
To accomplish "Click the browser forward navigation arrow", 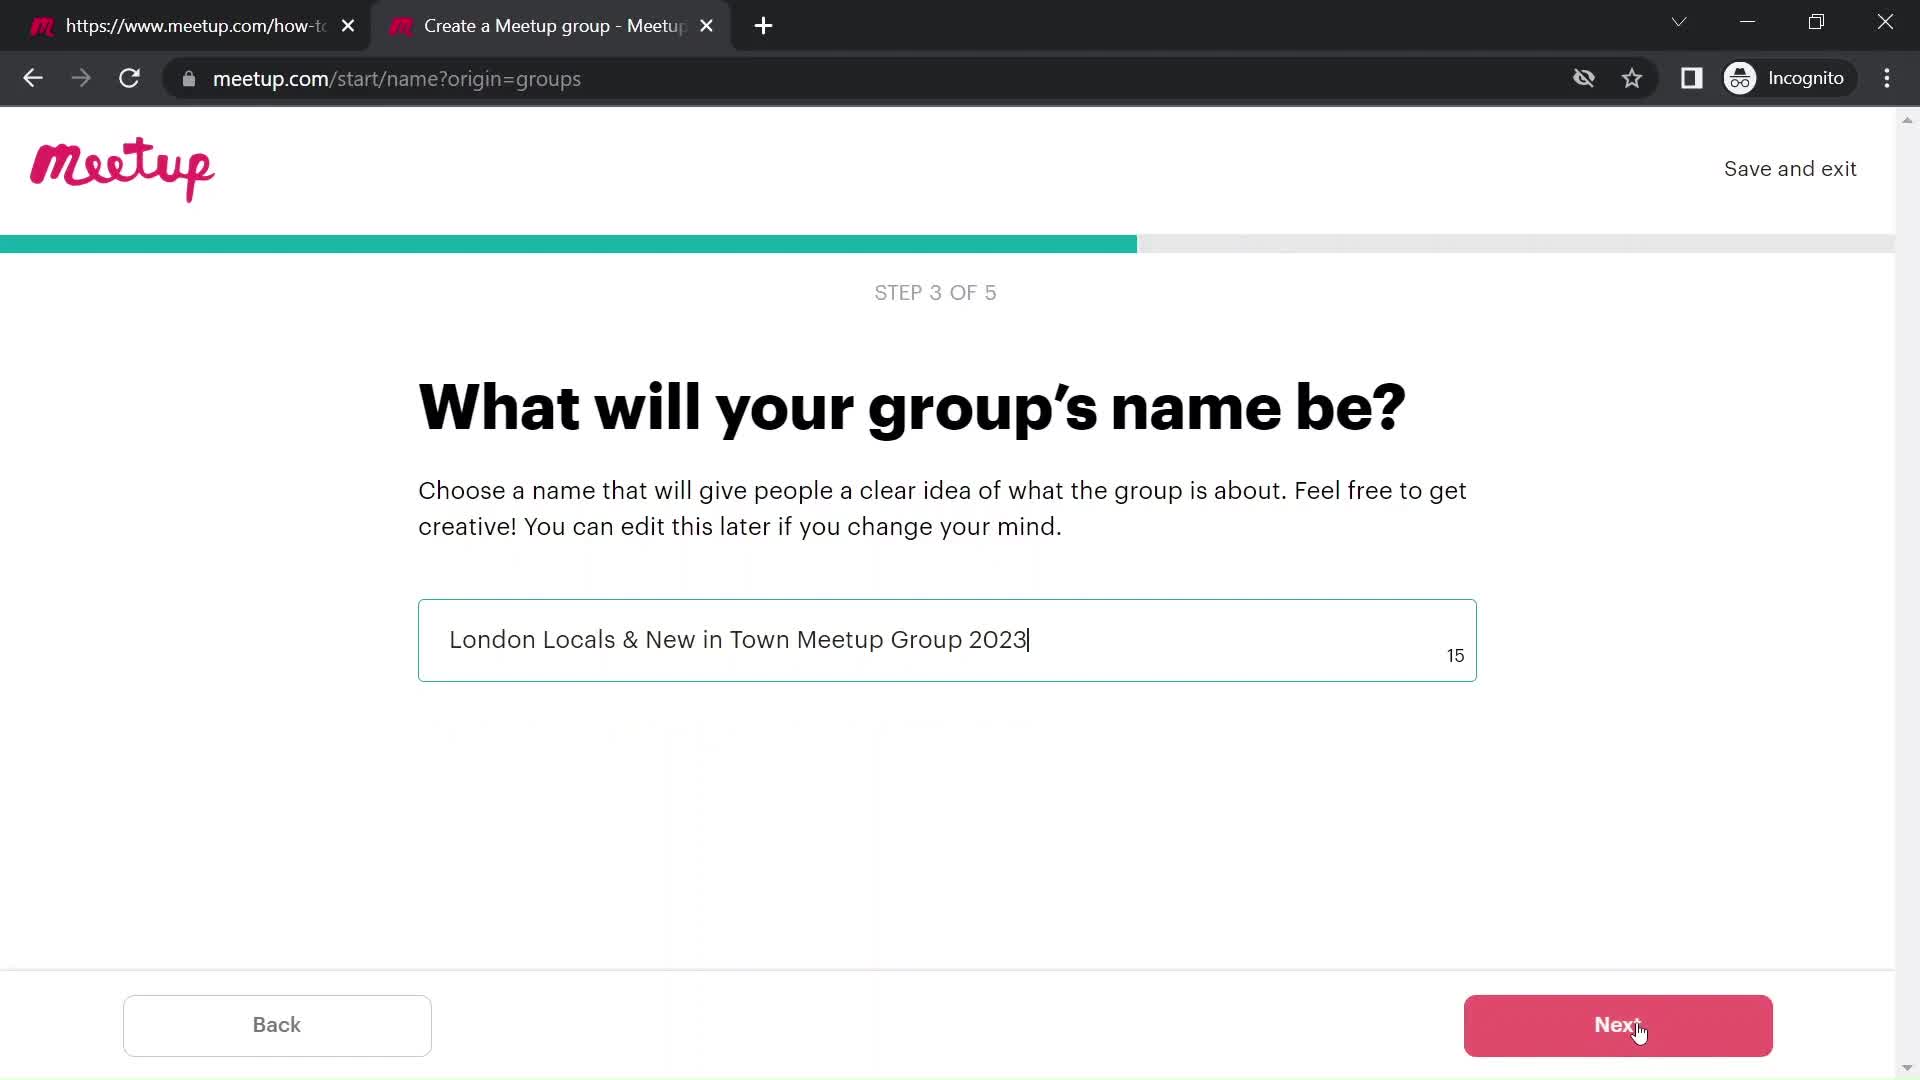I will [82, 79].
